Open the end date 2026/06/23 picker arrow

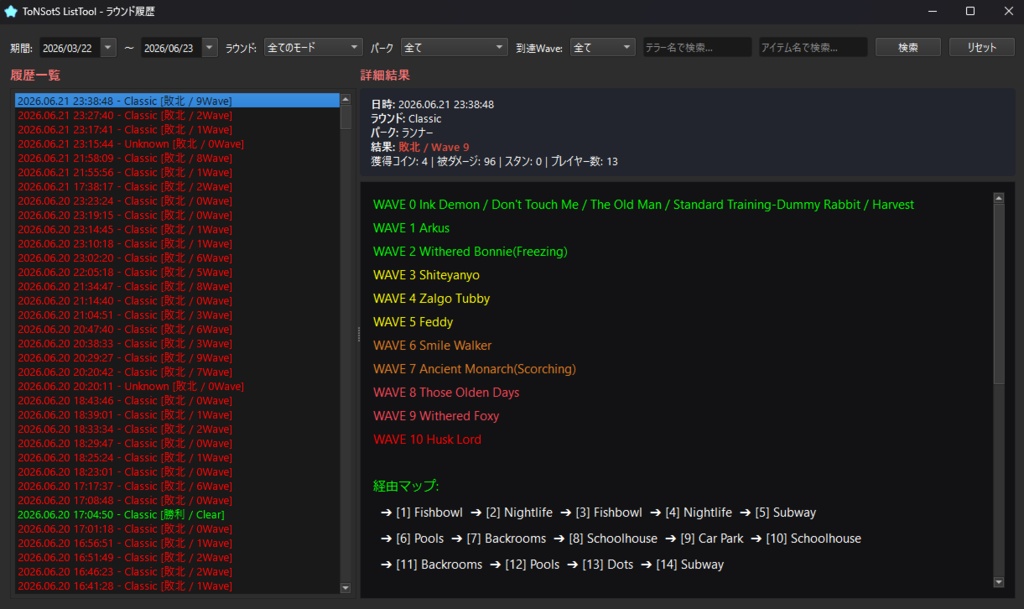click(210, 48)
